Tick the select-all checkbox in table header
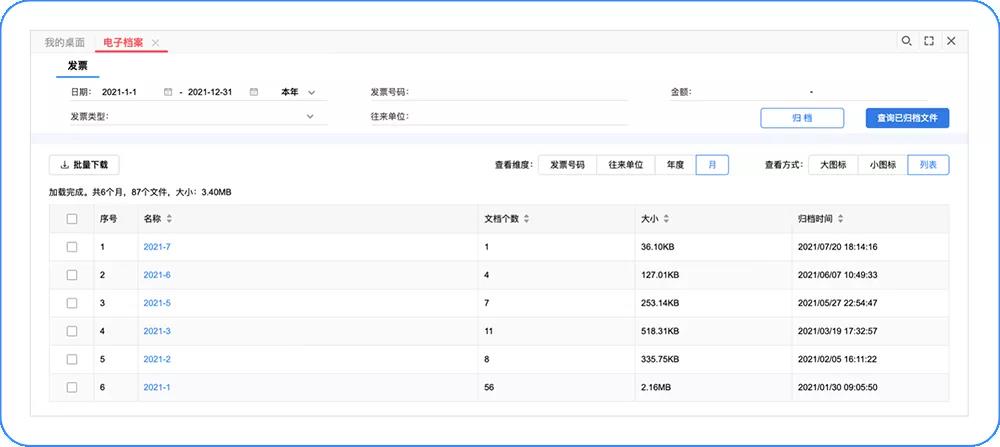Viewport: 1000px width, 447px height. coord(72,219)
